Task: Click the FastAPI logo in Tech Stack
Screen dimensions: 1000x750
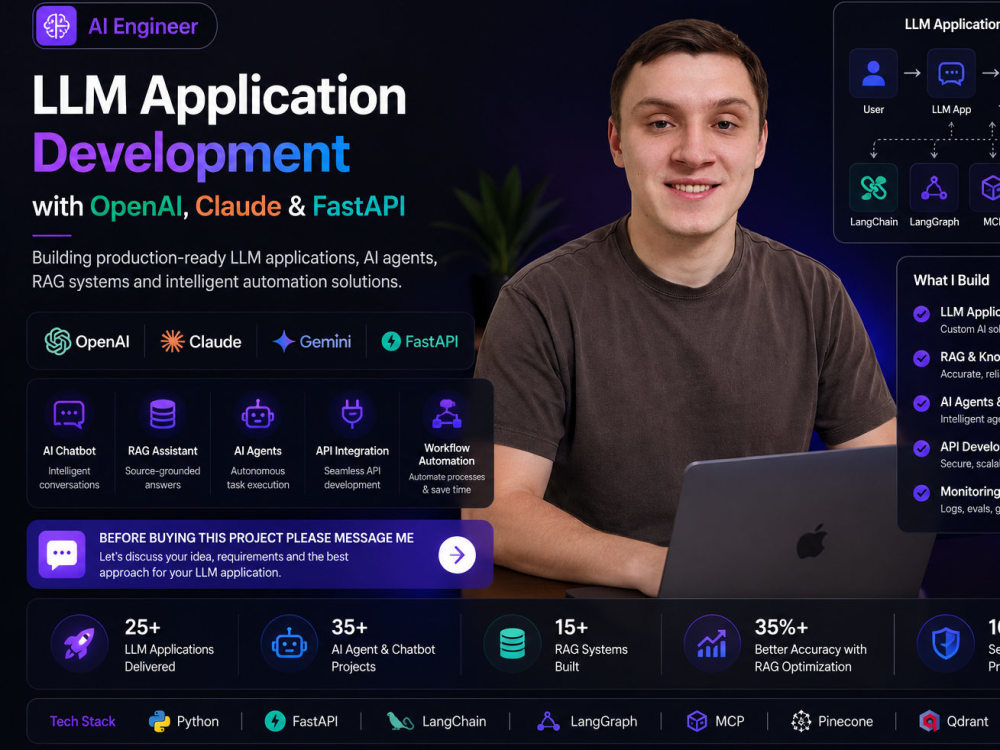Action: point(275,721)
